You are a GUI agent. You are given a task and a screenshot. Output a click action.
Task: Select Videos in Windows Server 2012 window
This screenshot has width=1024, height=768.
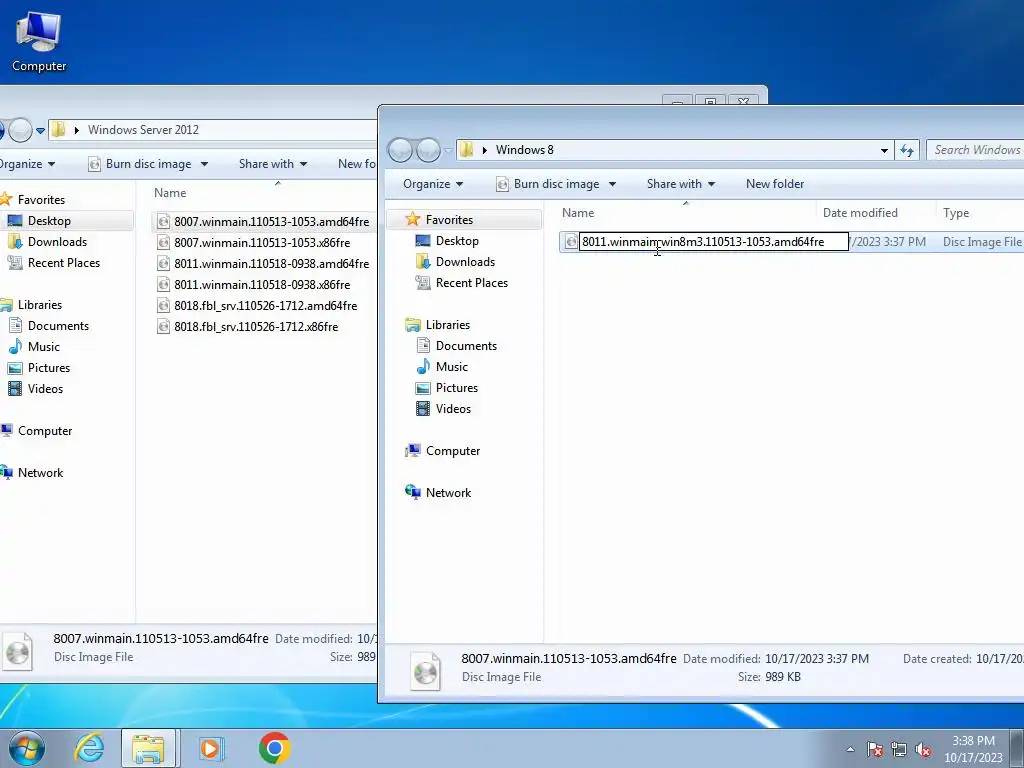point(45,389)
